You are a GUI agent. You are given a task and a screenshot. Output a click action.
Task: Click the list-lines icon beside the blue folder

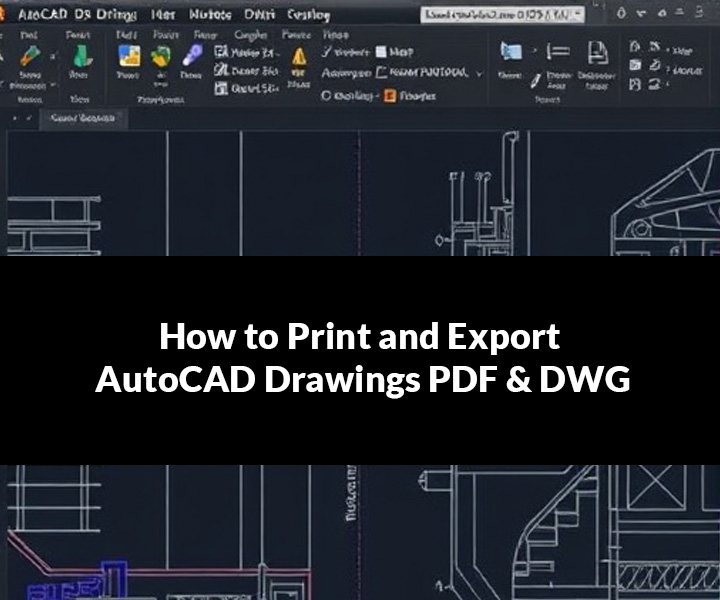pos(558,52)
